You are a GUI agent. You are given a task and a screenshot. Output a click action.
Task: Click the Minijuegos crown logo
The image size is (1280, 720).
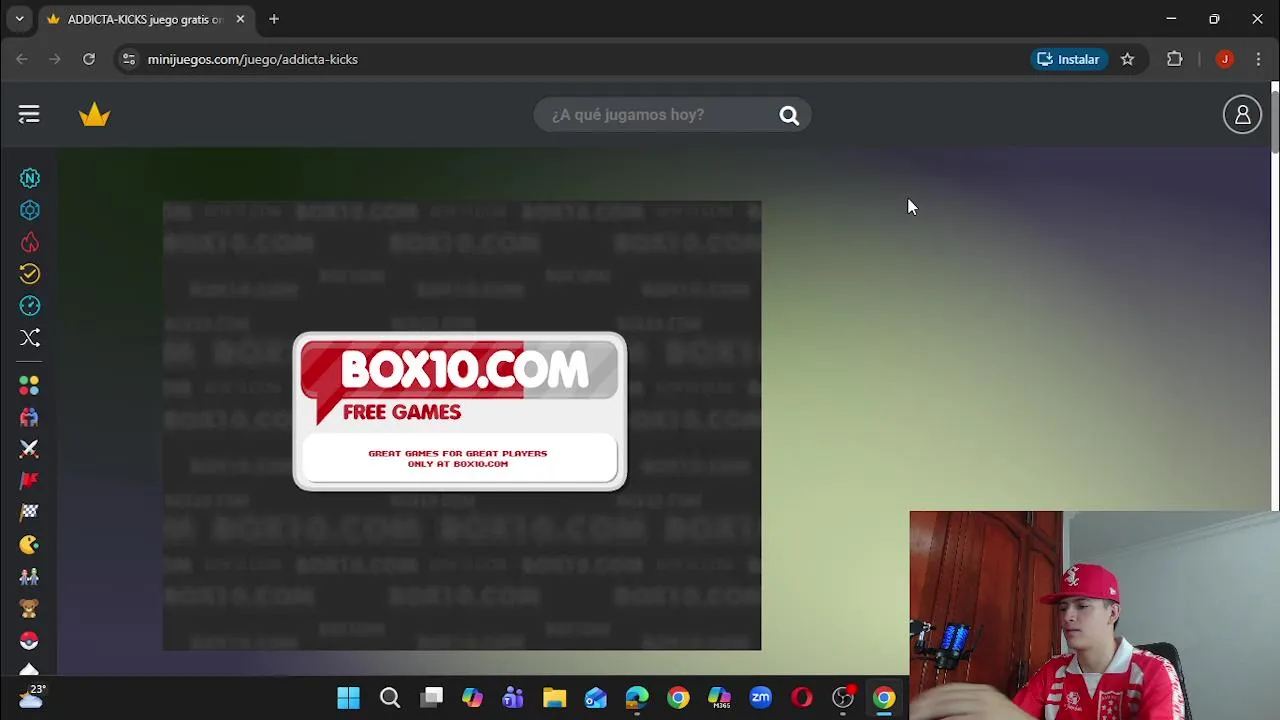(94, 115)
